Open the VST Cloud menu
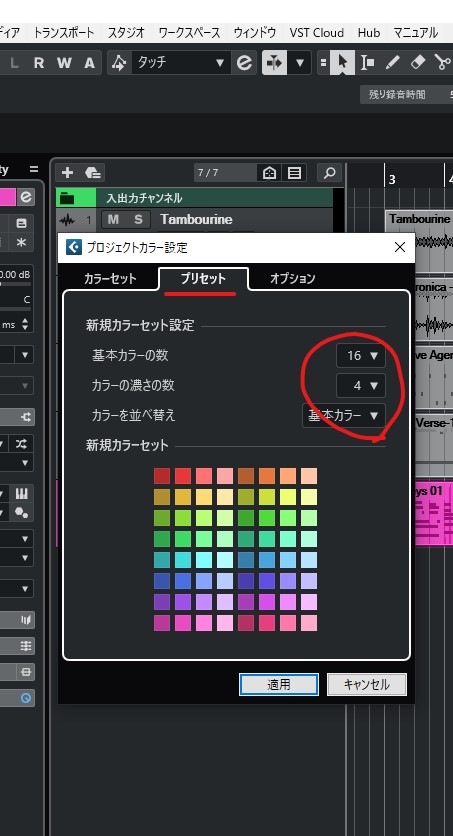The height and width of the screenshot is (836, 453). click(317, 33)
